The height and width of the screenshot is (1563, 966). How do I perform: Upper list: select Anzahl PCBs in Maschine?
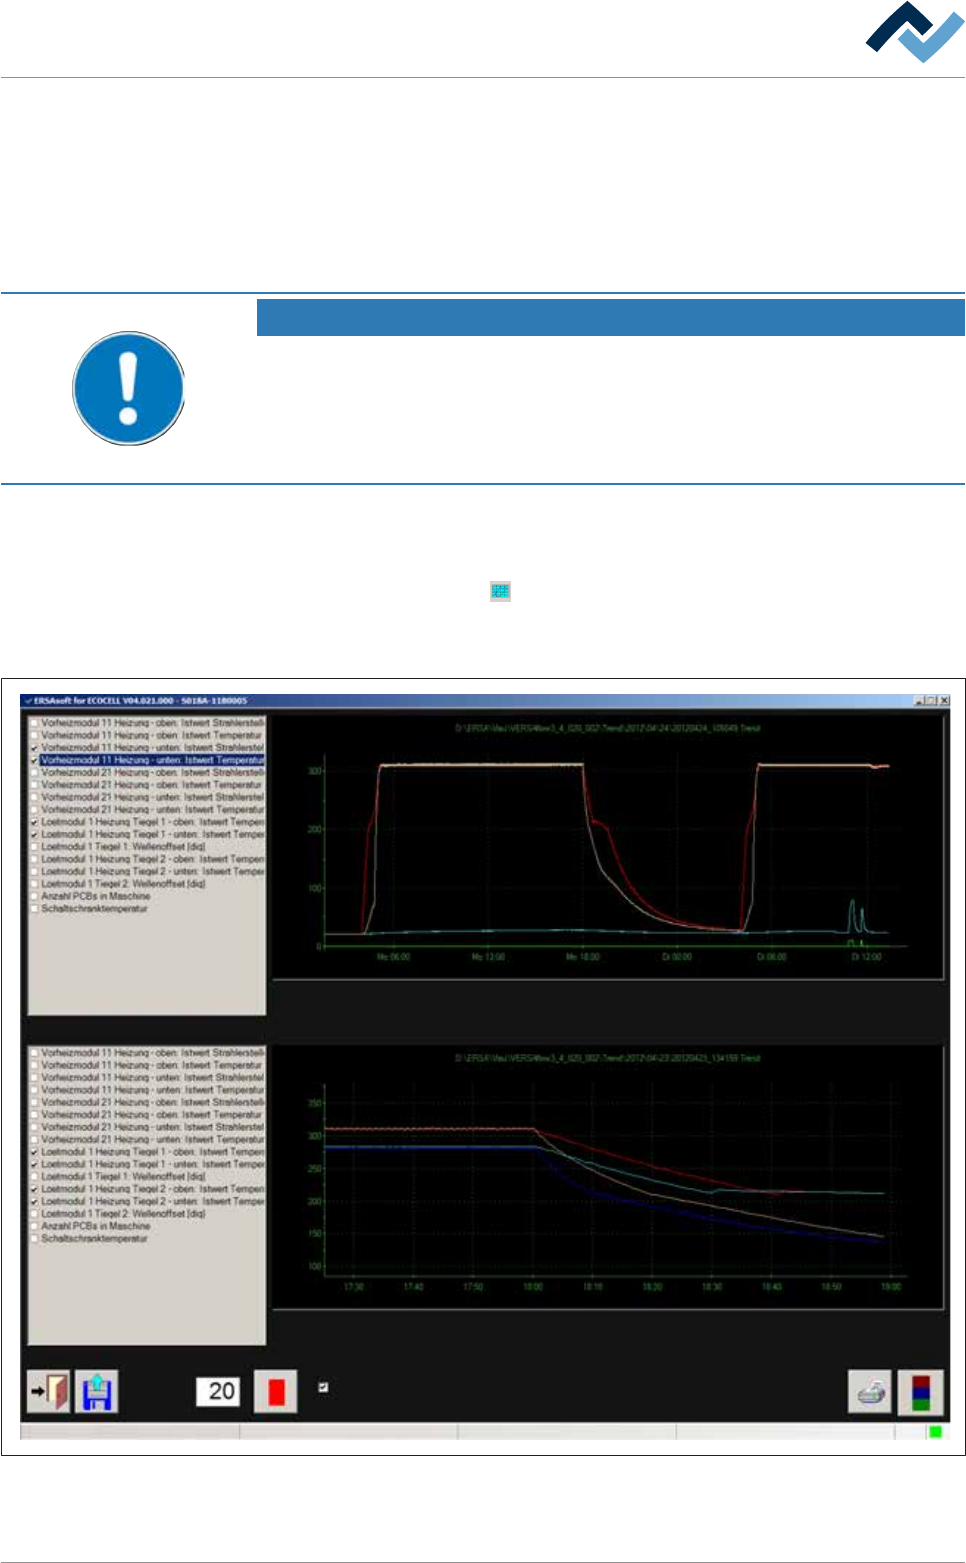pos(96,896)
